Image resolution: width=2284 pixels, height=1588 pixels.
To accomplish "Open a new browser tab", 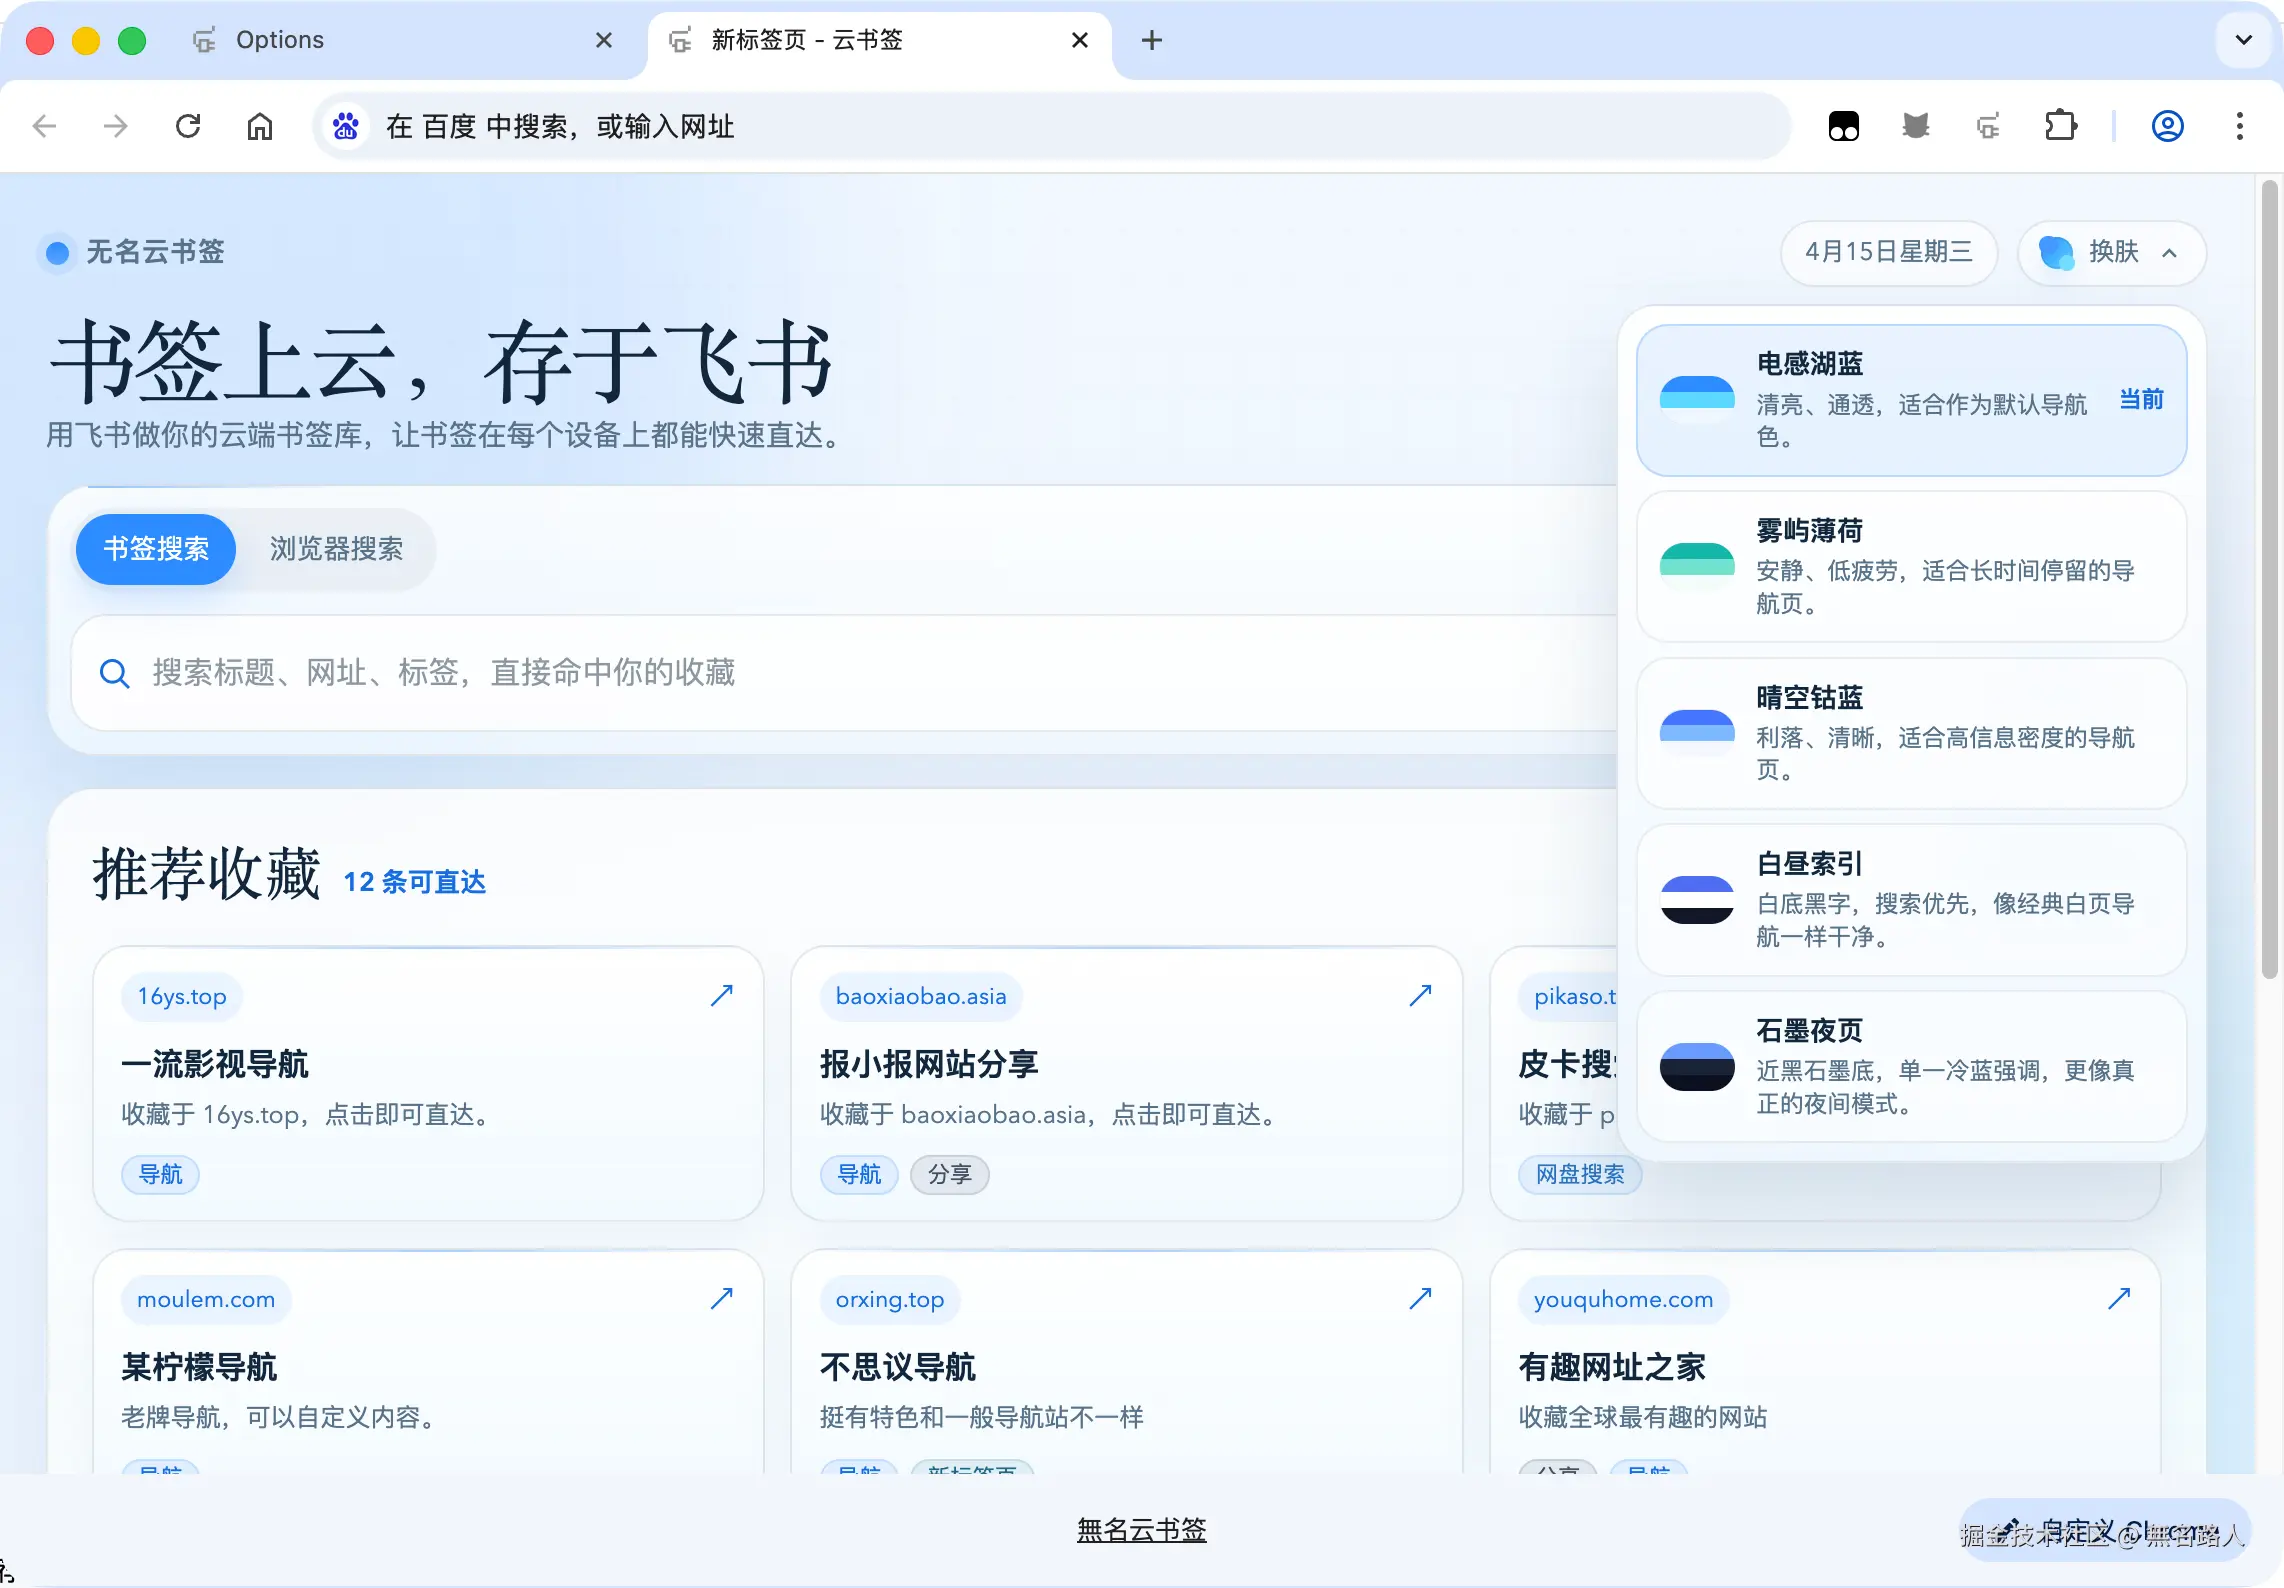I will (x=1152, y=40).
